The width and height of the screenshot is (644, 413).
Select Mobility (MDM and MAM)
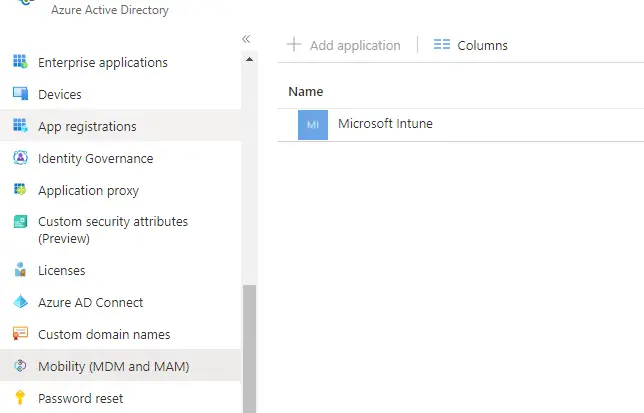[120, 366]
